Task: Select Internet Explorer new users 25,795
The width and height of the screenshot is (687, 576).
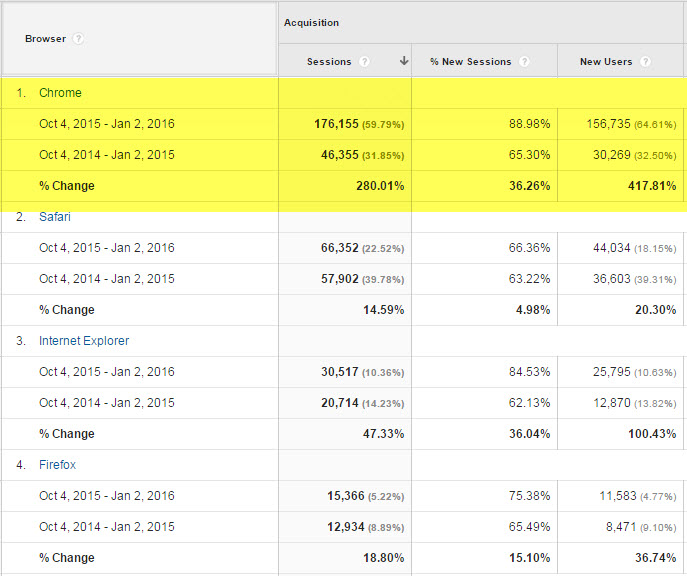Action: 612,372
